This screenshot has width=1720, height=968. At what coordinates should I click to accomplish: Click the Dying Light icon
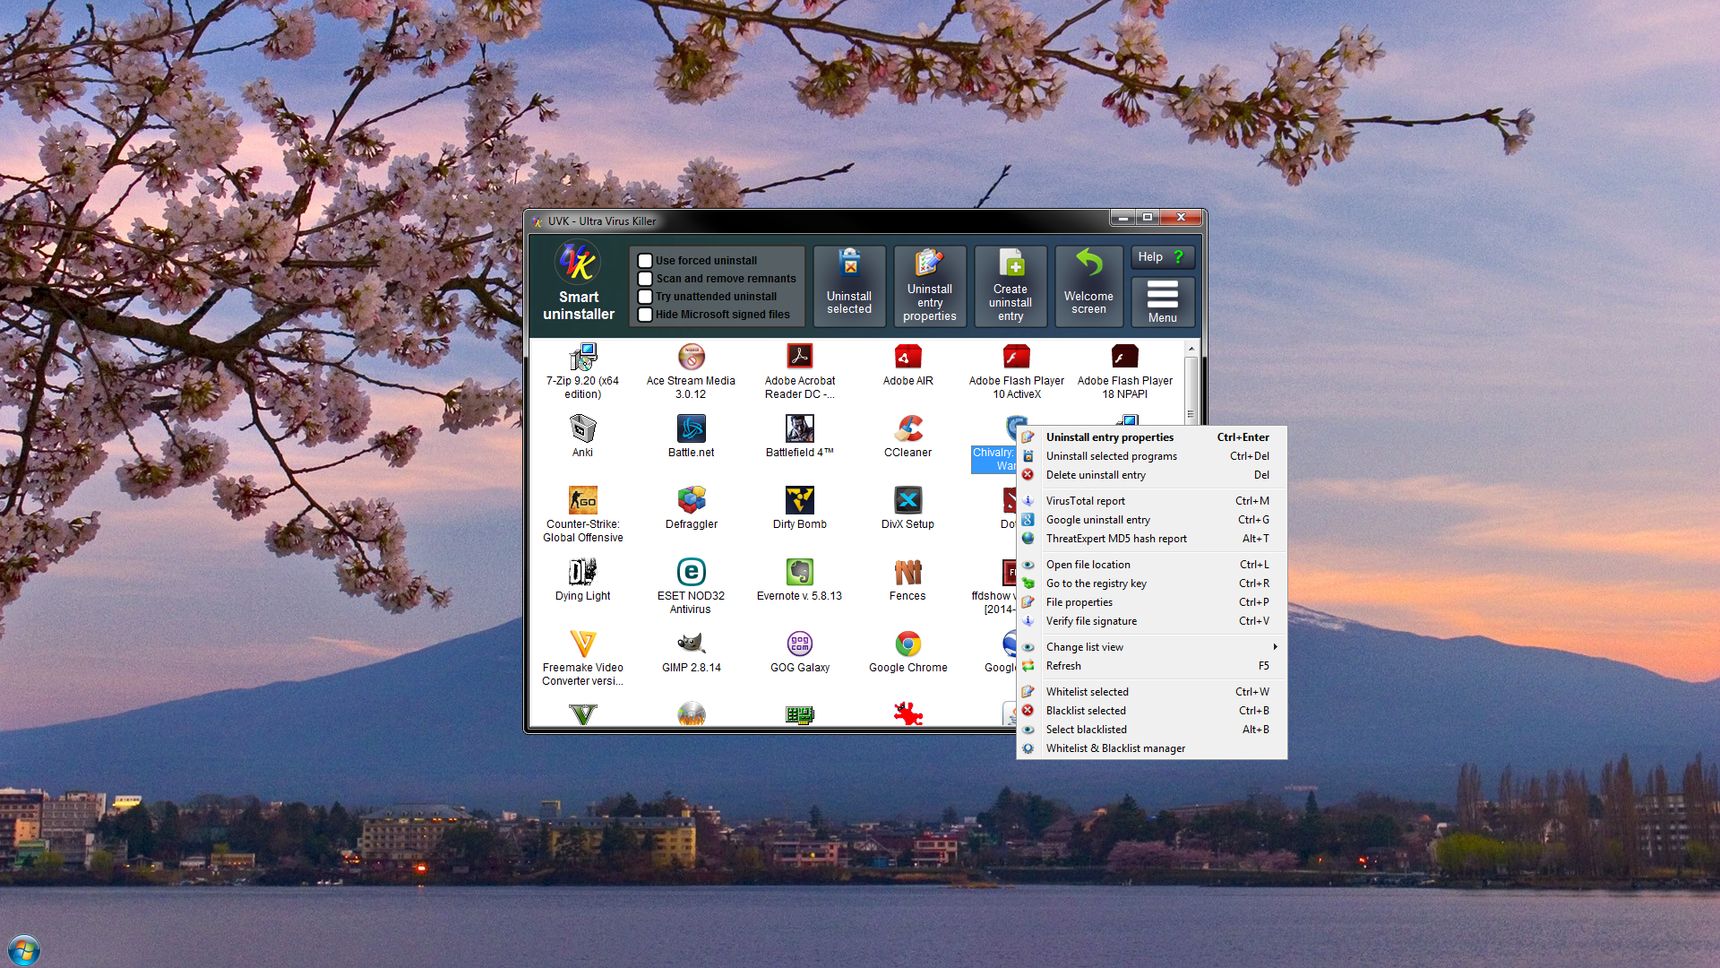(583, 572)
